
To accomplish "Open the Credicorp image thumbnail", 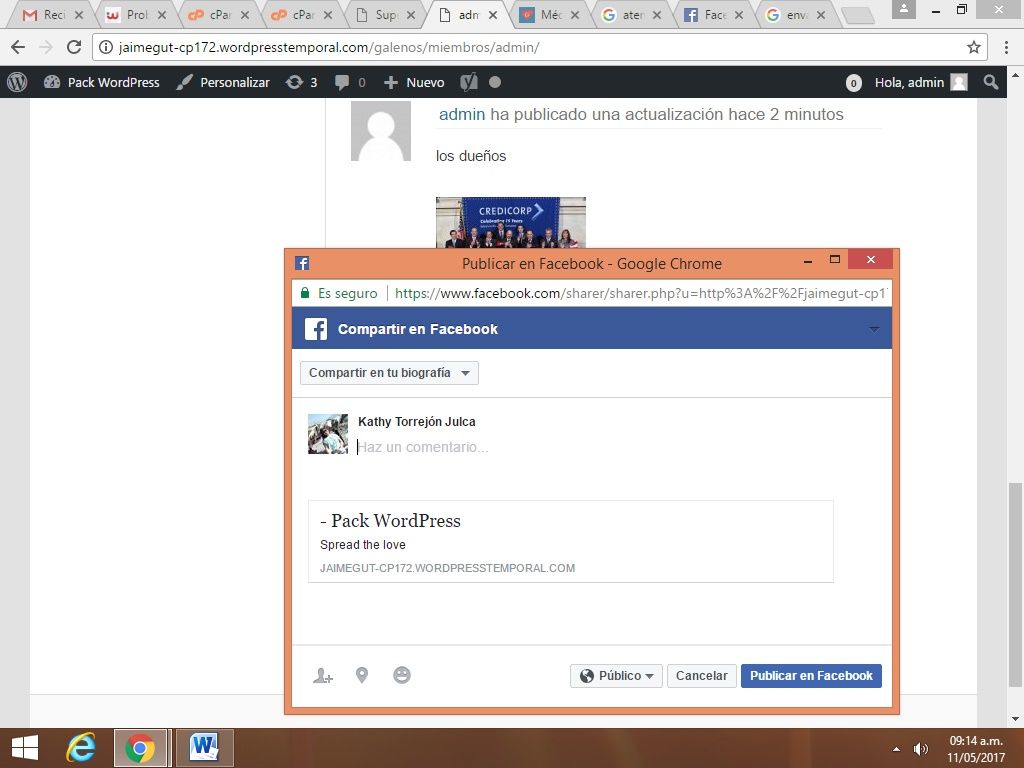I will pyautogui.click(x=511, y=223).
